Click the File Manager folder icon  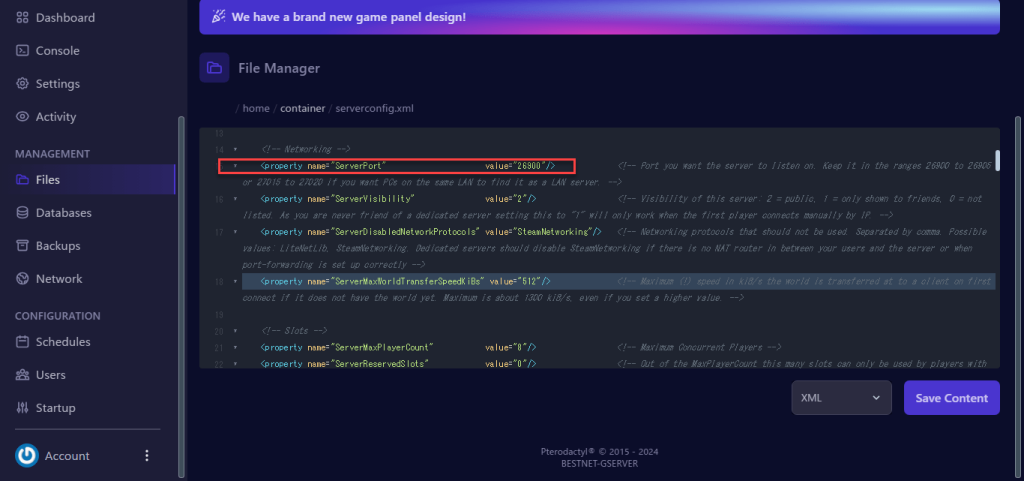pyautogui.click(x=214, y=68)
